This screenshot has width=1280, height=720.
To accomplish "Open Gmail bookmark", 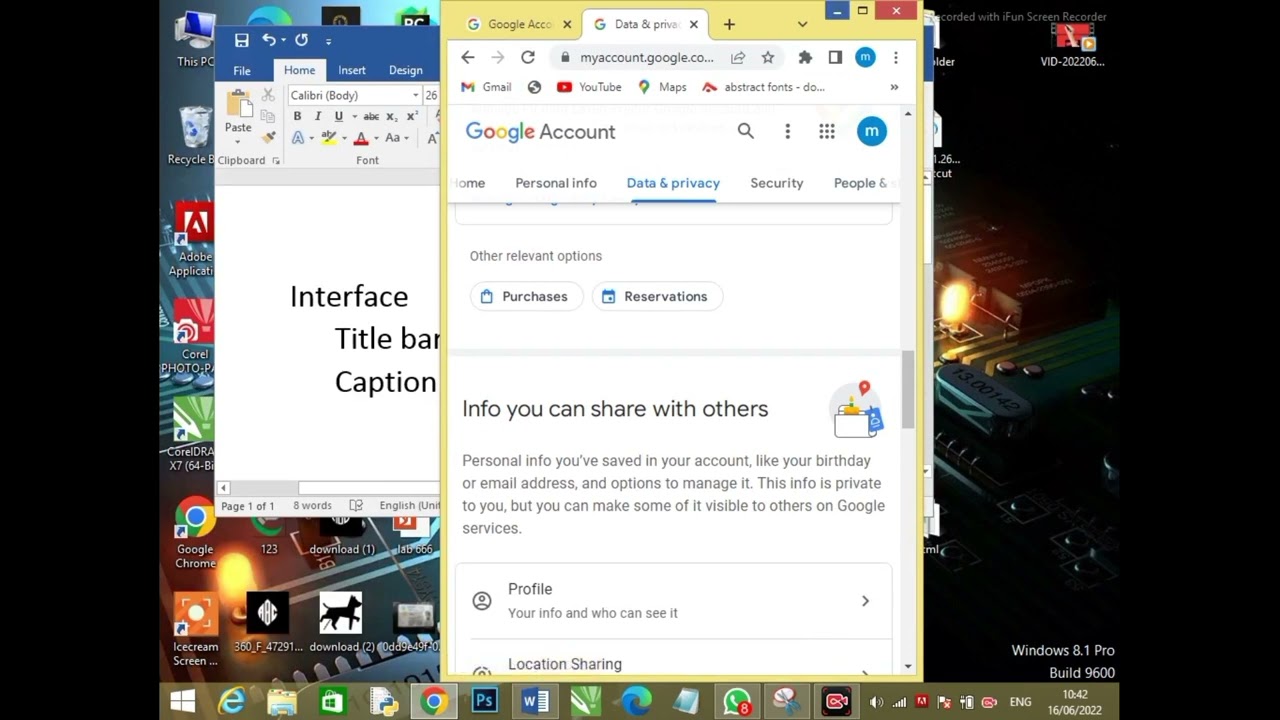I will coord(486,87).
